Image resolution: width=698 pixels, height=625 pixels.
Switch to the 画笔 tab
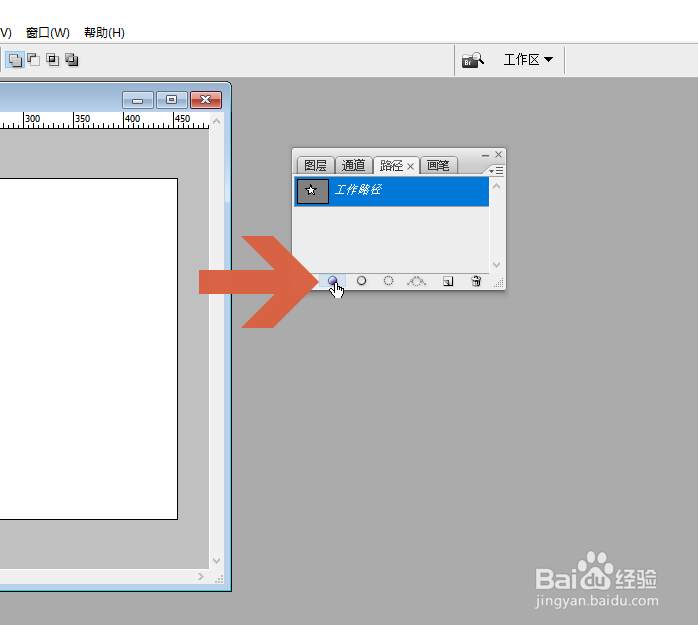click(438, 166)
